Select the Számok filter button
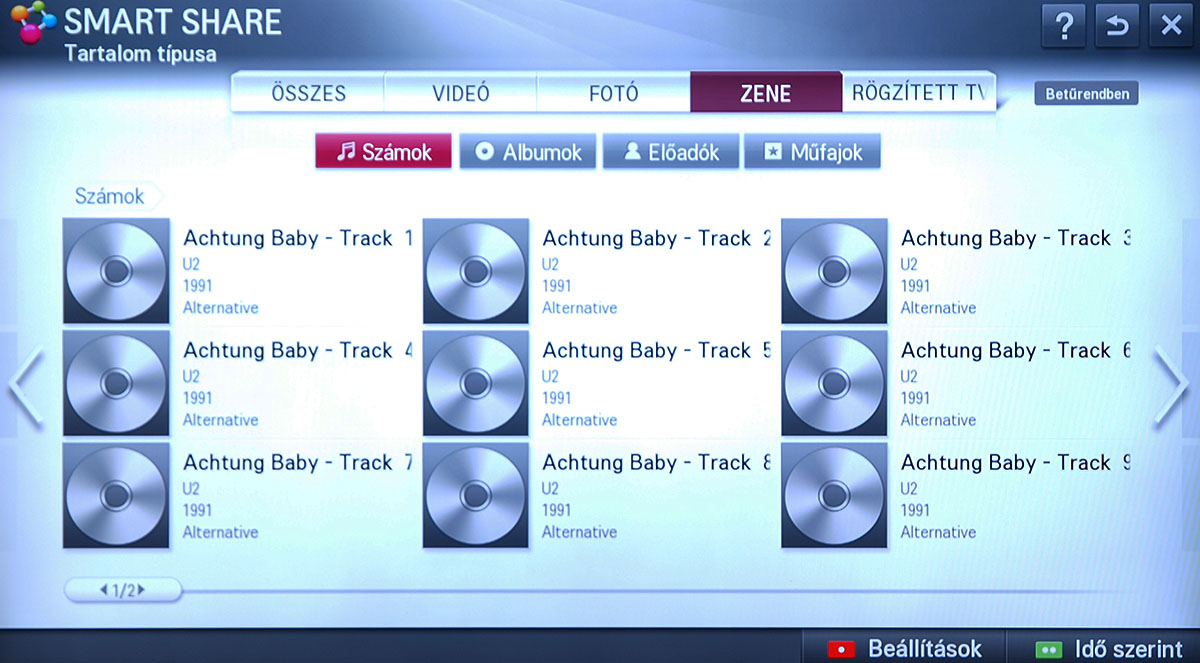This screenshot has width=1200, height=663. coord(383,152)
